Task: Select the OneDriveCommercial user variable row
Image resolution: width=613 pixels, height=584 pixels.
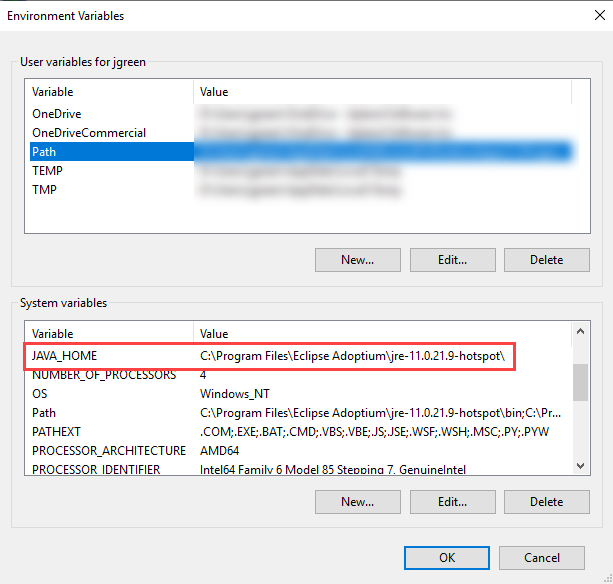Action: pos(88,133)
